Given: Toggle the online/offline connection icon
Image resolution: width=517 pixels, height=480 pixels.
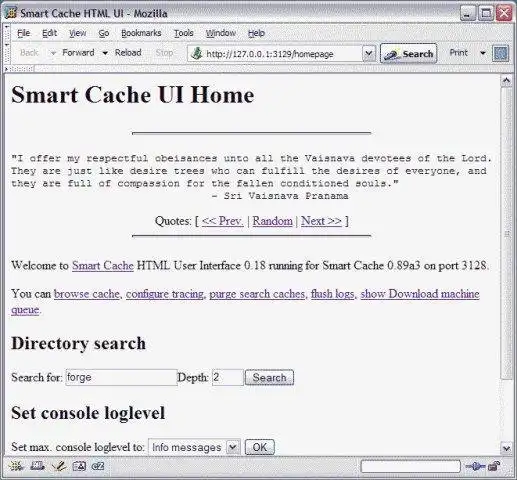Looking at the screenshot, I should point(475,466).
